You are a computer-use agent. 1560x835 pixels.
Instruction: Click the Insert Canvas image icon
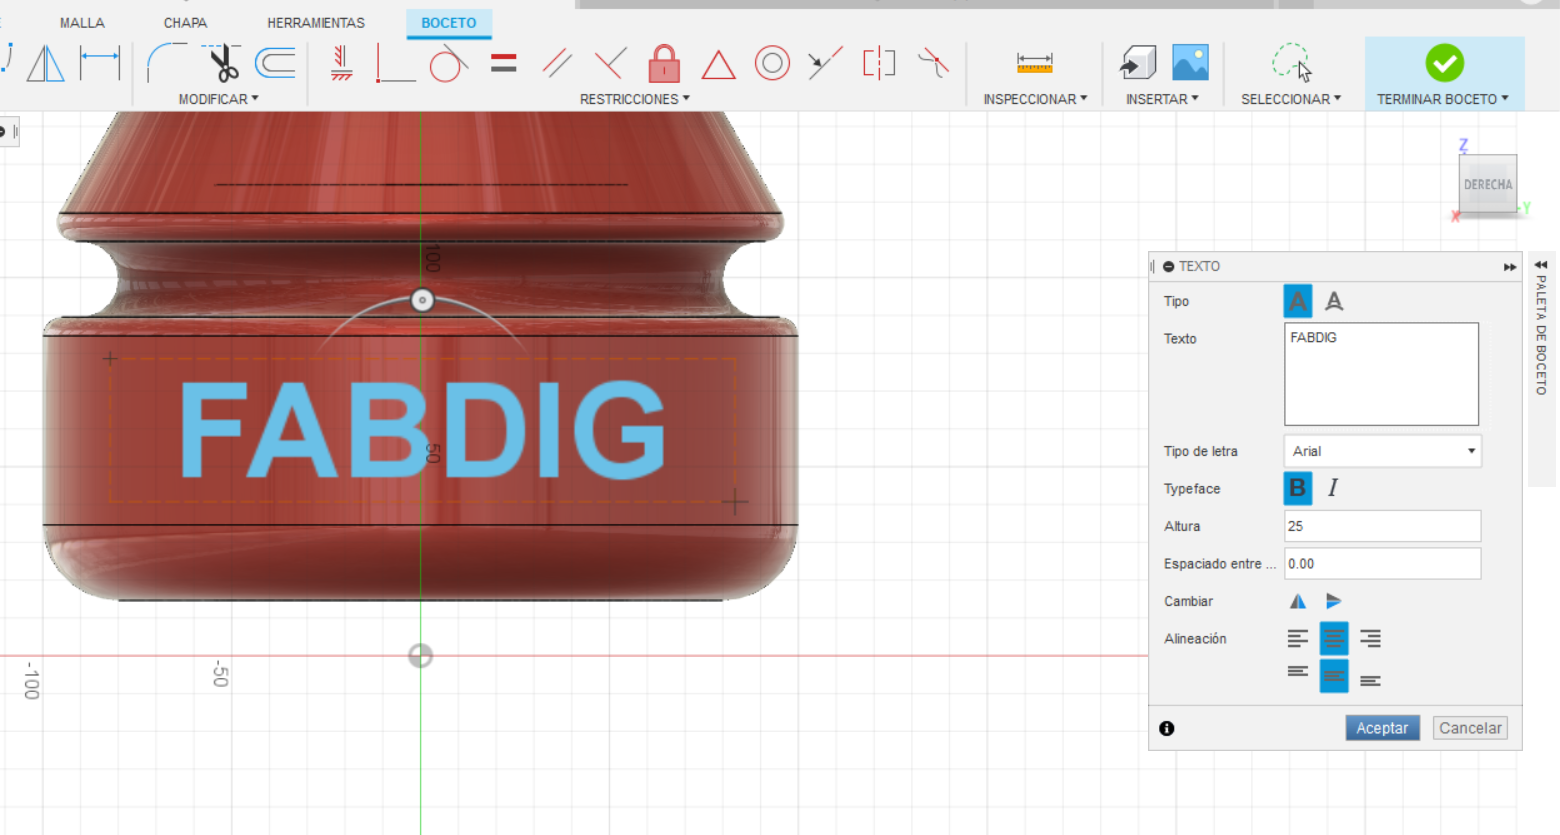pyautogui.click(x=1190, y=63)
